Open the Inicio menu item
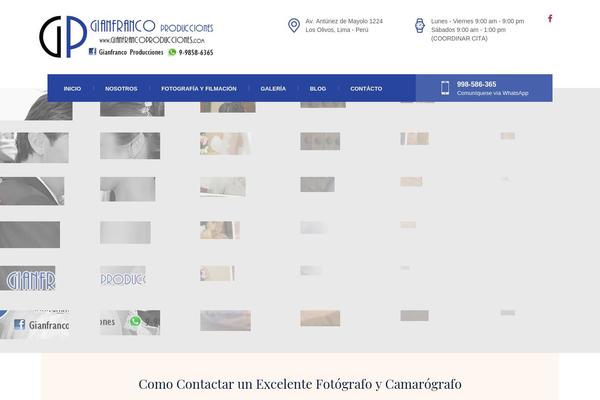This screenshot has height=400, width=600. click(72, 88)
